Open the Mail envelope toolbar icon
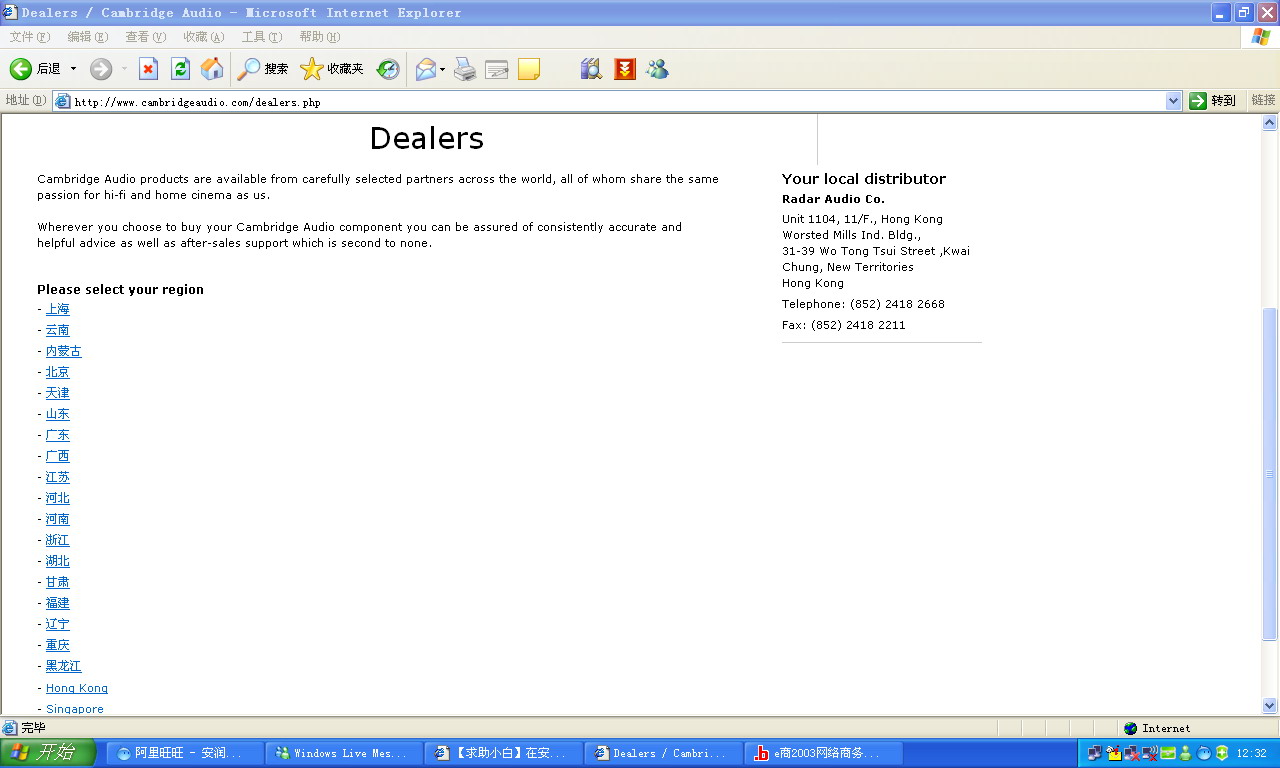Viewport: 1280px width, 768px height. point(426,69)
